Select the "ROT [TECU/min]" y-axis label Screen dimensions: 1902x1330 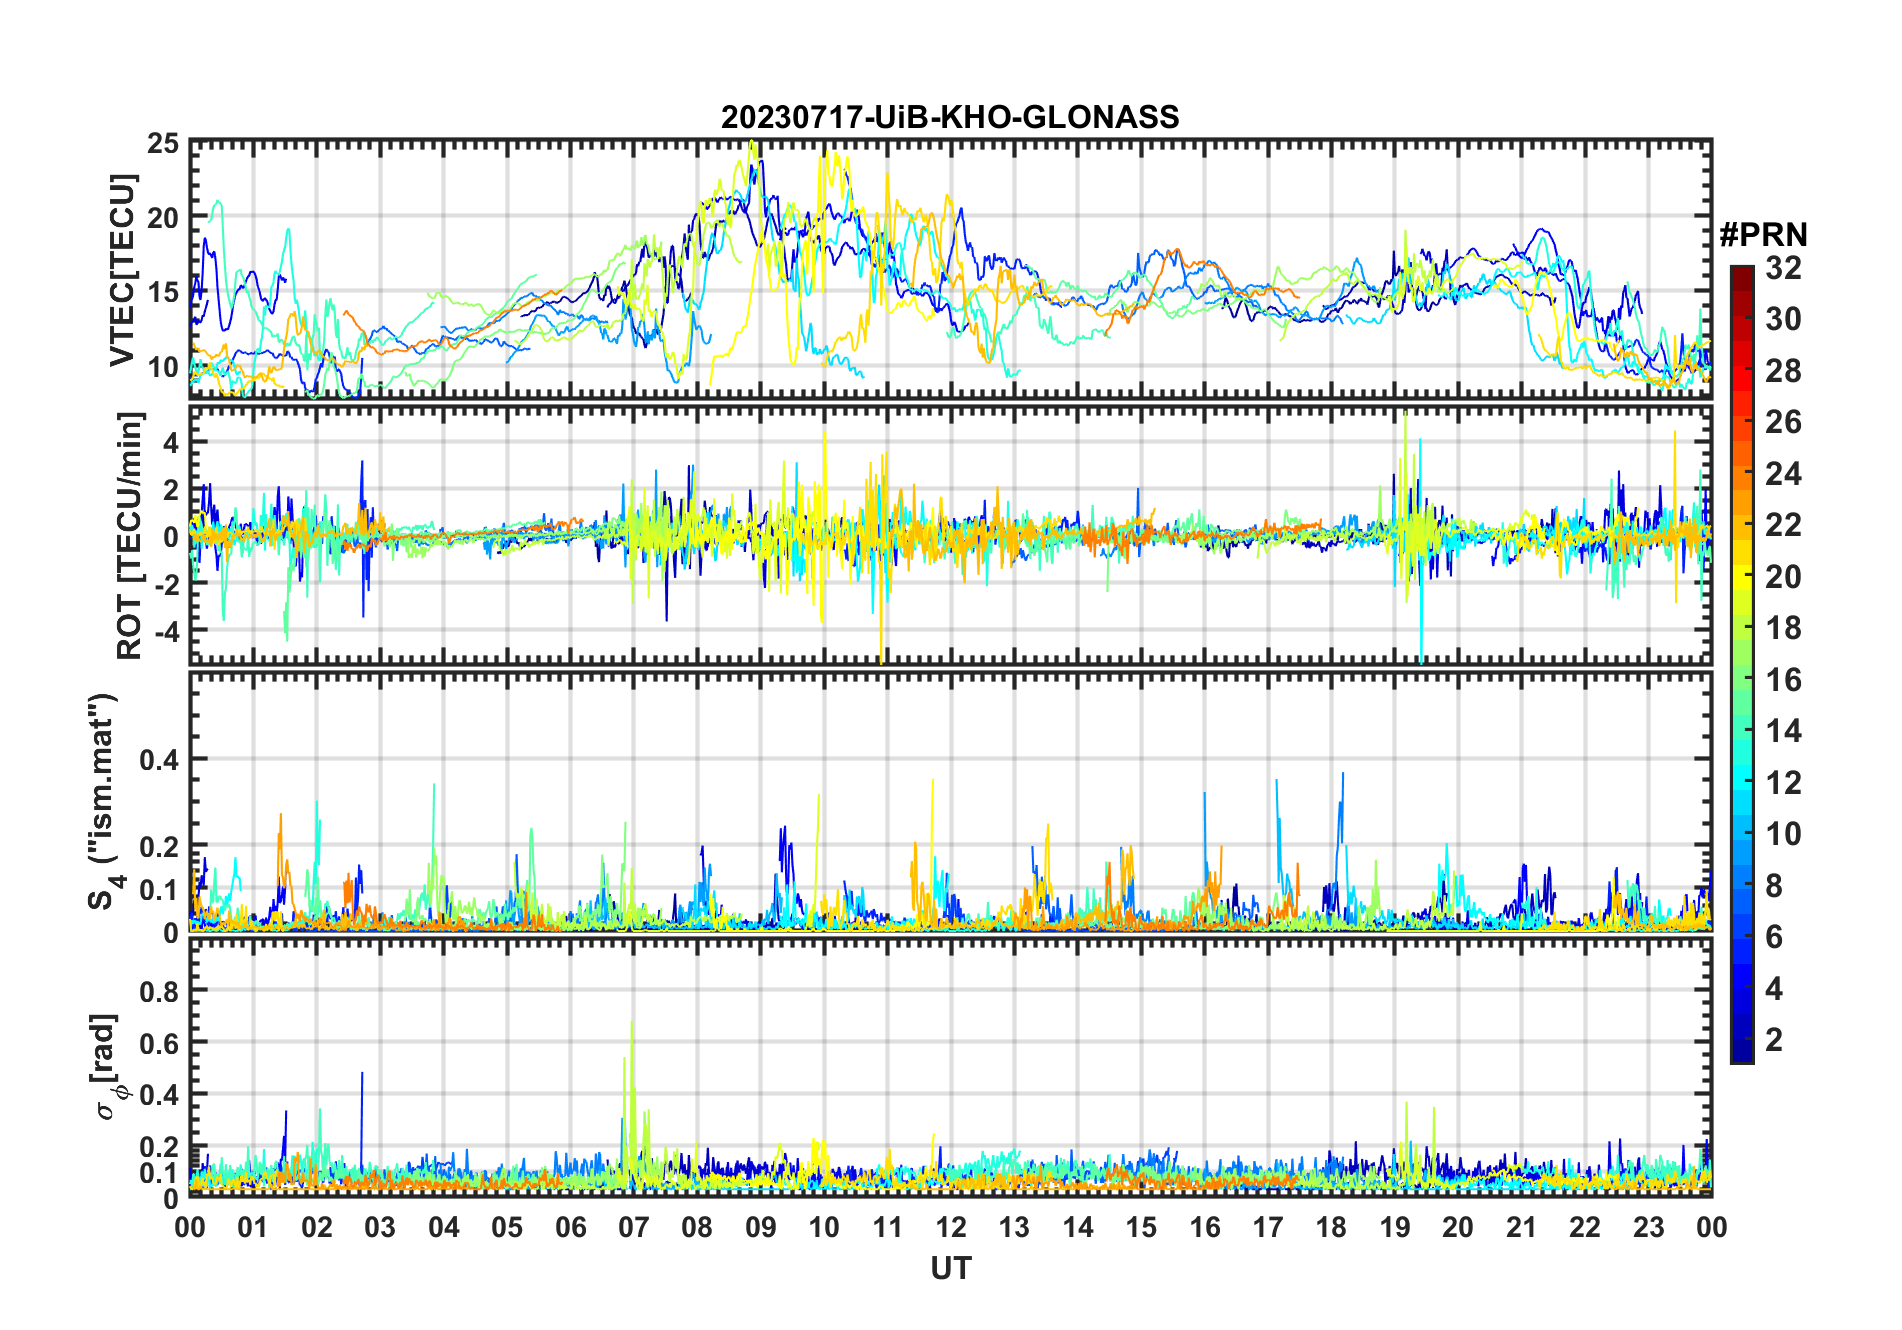(130, 535)
